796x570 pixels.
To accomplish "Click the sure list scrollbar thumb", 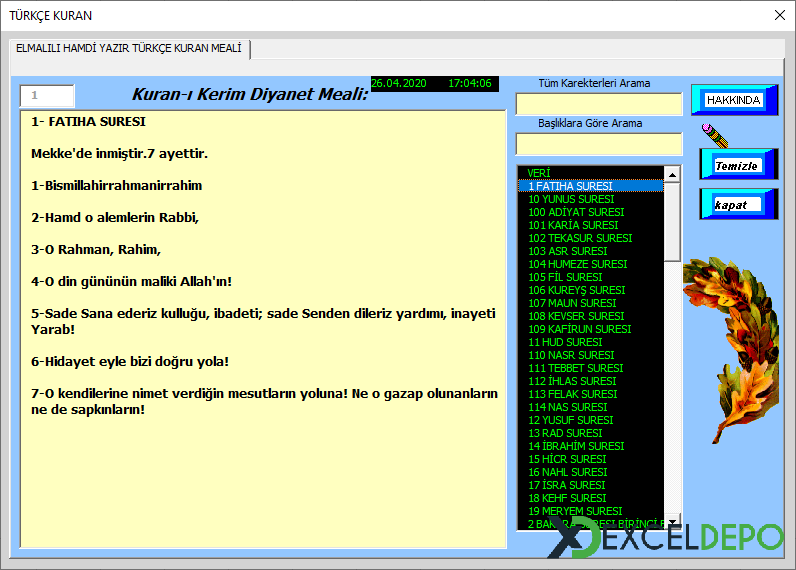I will point(672,222).
